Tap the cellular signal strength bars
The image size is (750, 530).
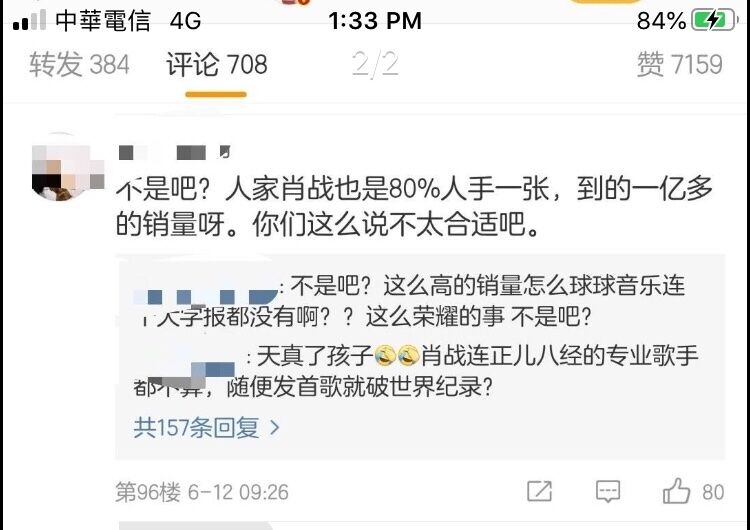pos(30,21)
